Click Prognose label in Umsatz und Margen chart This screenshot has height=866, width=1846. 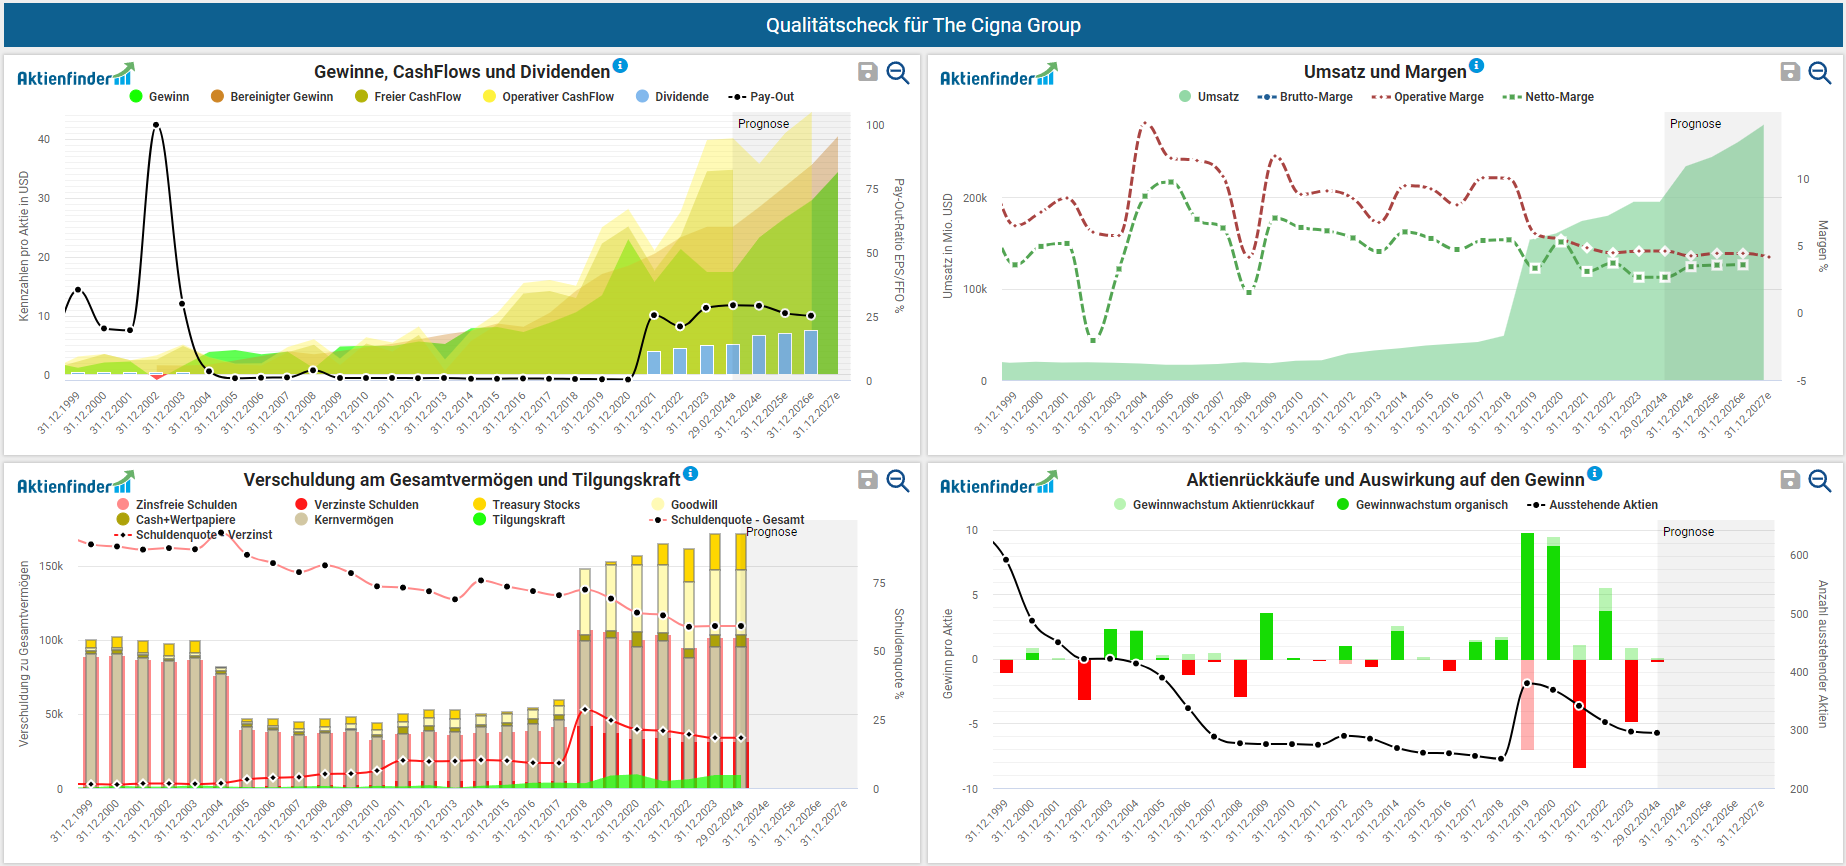point(1695,124)
